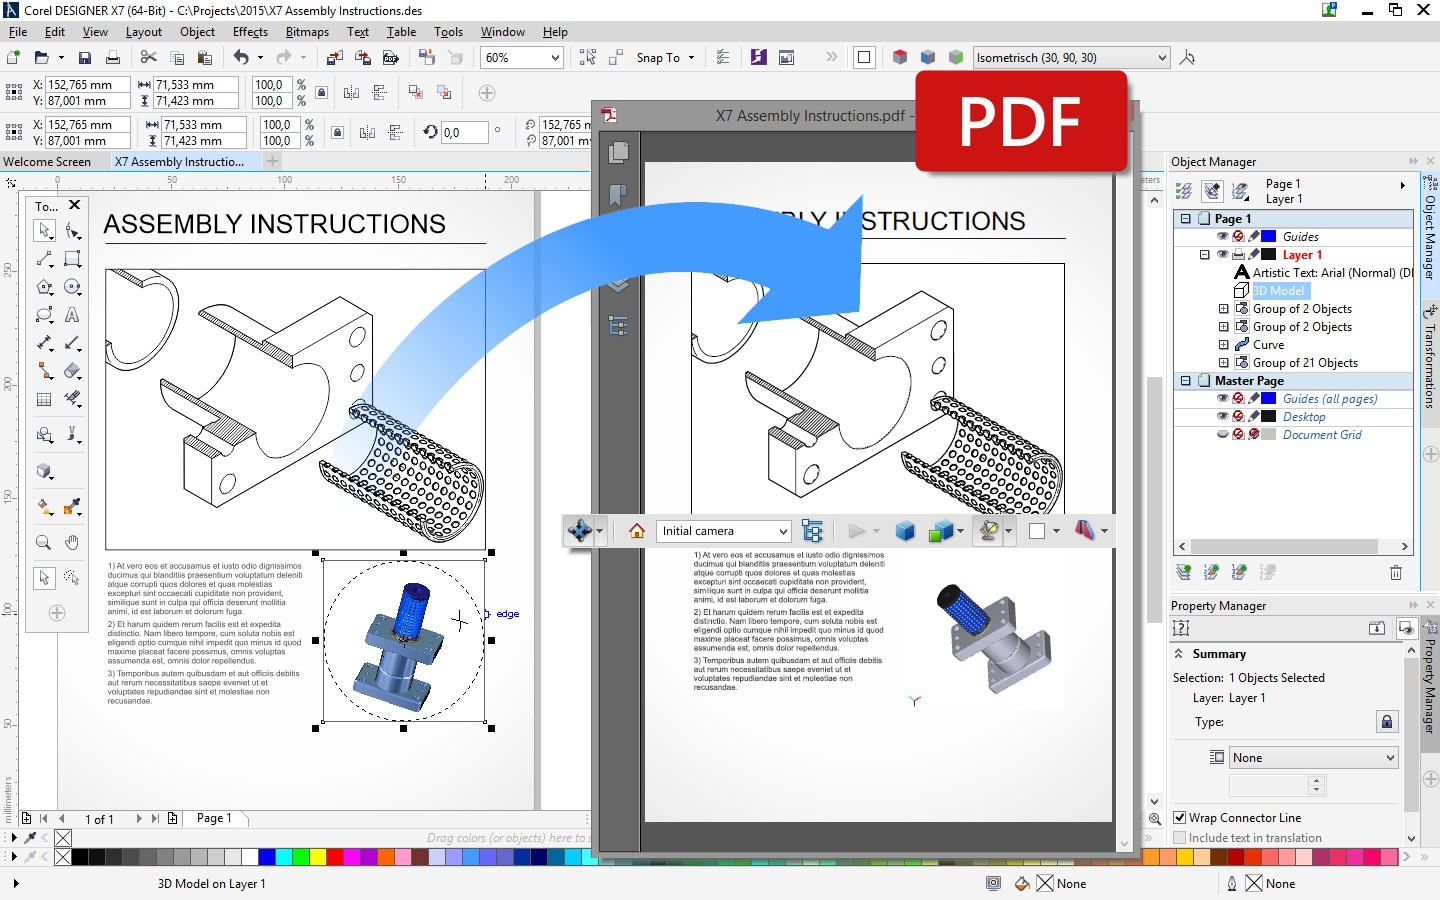Open the Tools menu
Viewport: 1440px width, 900px height.
click(x=448, y=32)
